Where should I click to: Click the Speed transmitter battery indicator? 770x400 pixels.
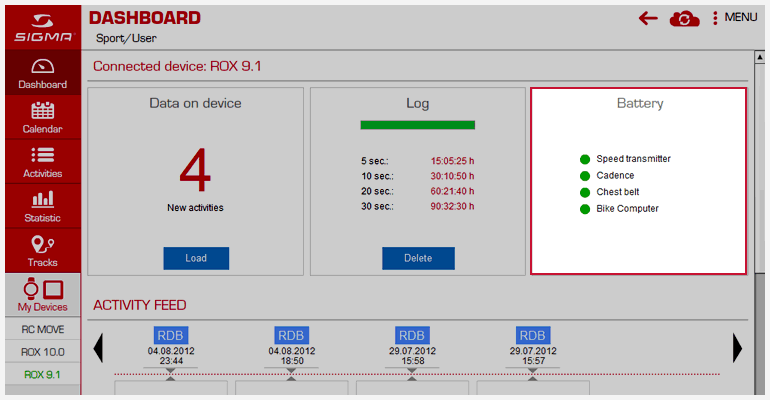point(584,159)
